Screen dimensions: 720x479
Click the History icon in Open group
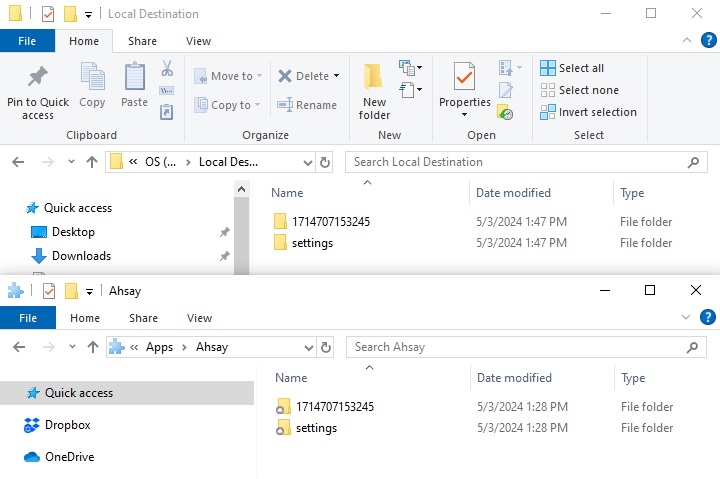pos(505,112)
